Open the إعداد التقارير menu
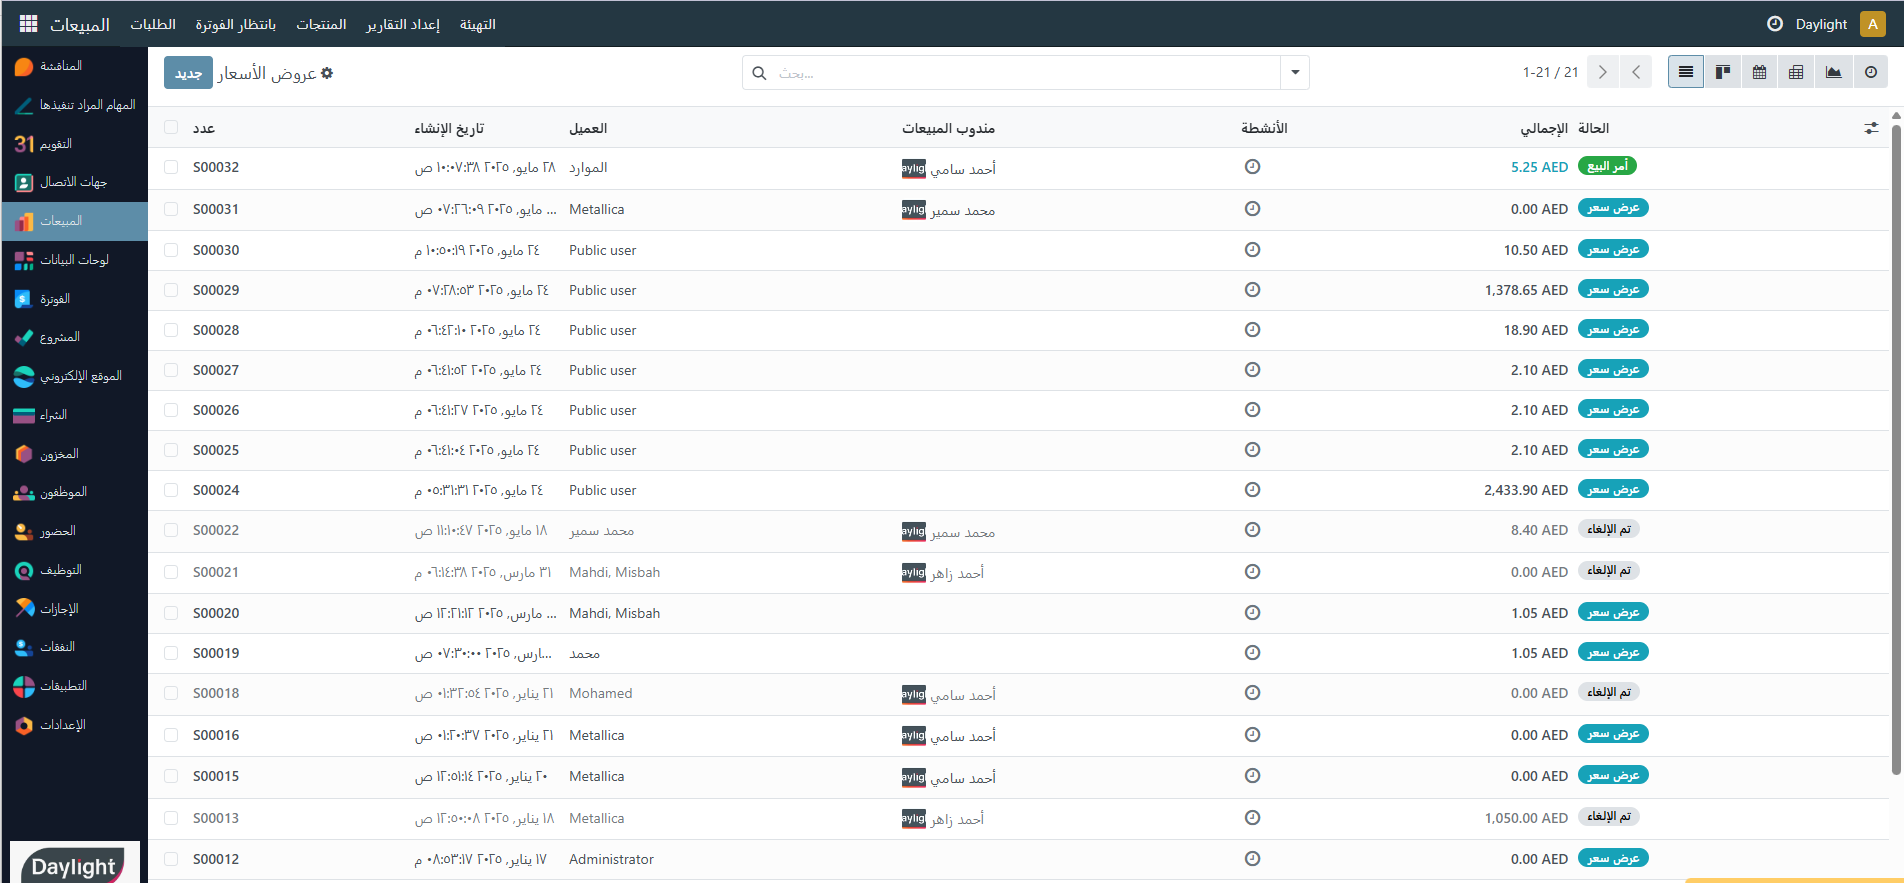Image resolution: width=1904 pixels, height=883 pixels. pyautogui.click(x=402, y=24)
